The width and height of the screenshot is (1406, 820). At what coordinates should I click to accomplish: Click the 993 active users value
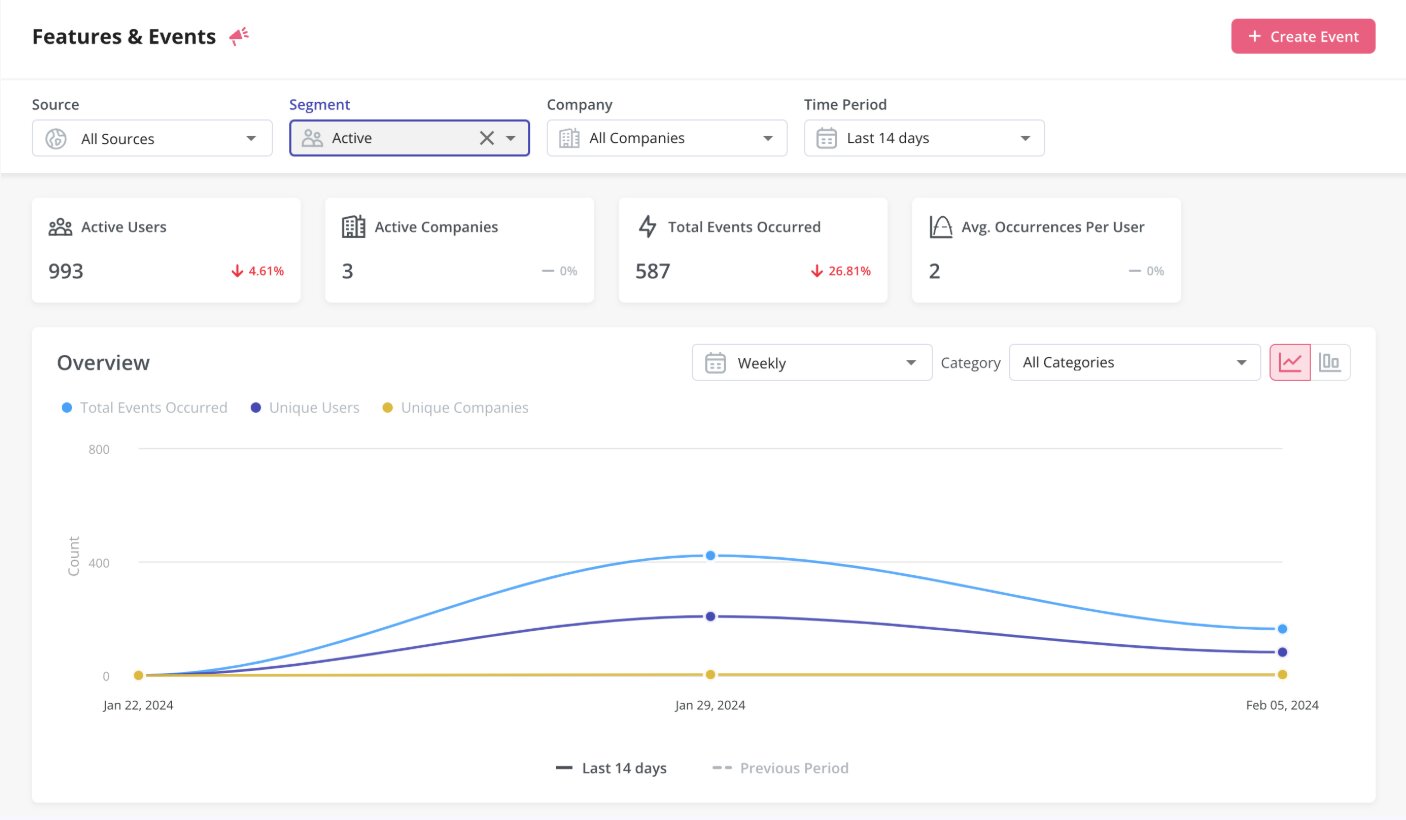pyautogui.click(x=66, y=271)
